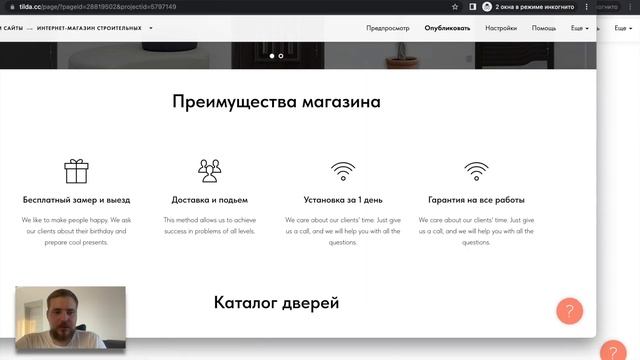Open the browser side panel icon

point(472,7)
